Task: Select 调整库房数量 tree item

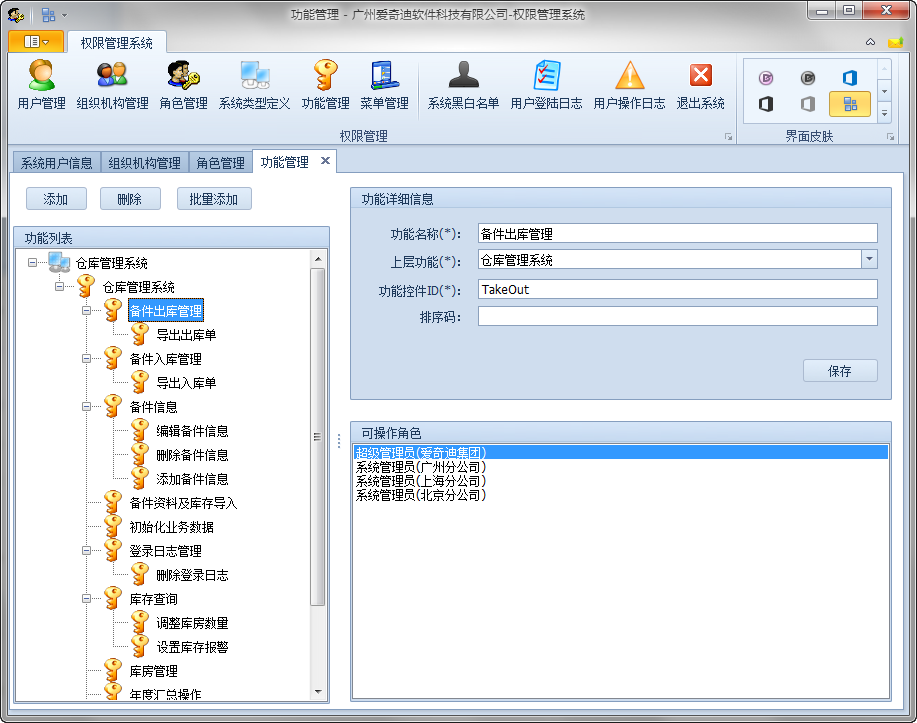Action: pos(192,622)
